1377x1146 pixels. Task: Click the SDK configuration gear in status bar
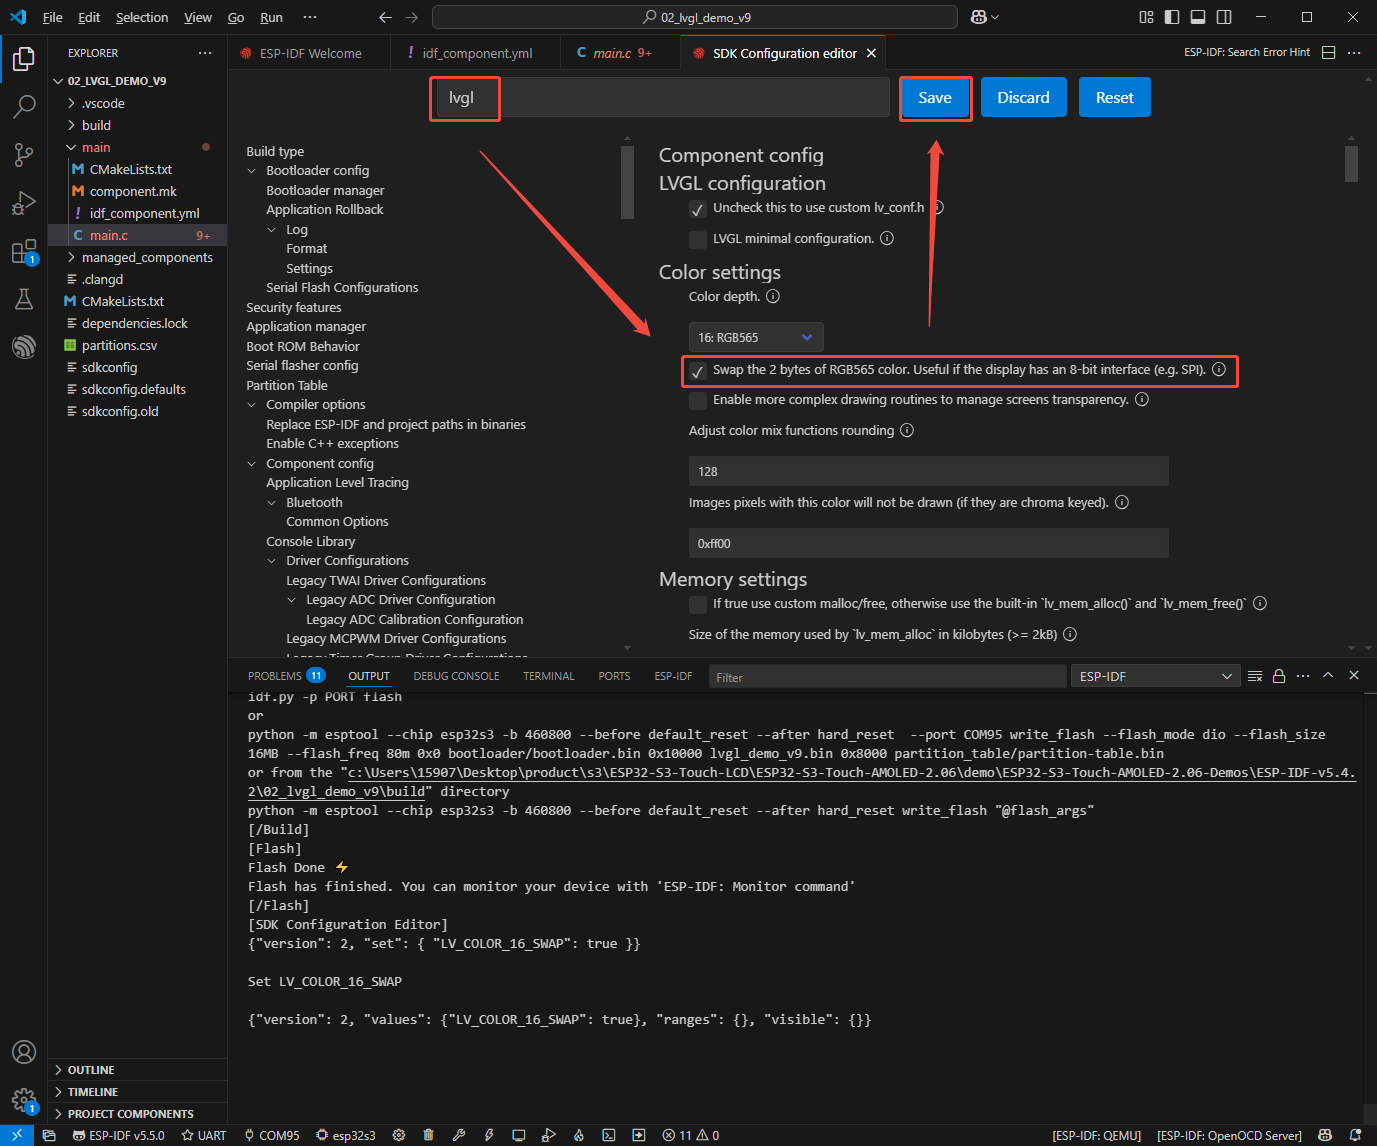pos(398,1135)
